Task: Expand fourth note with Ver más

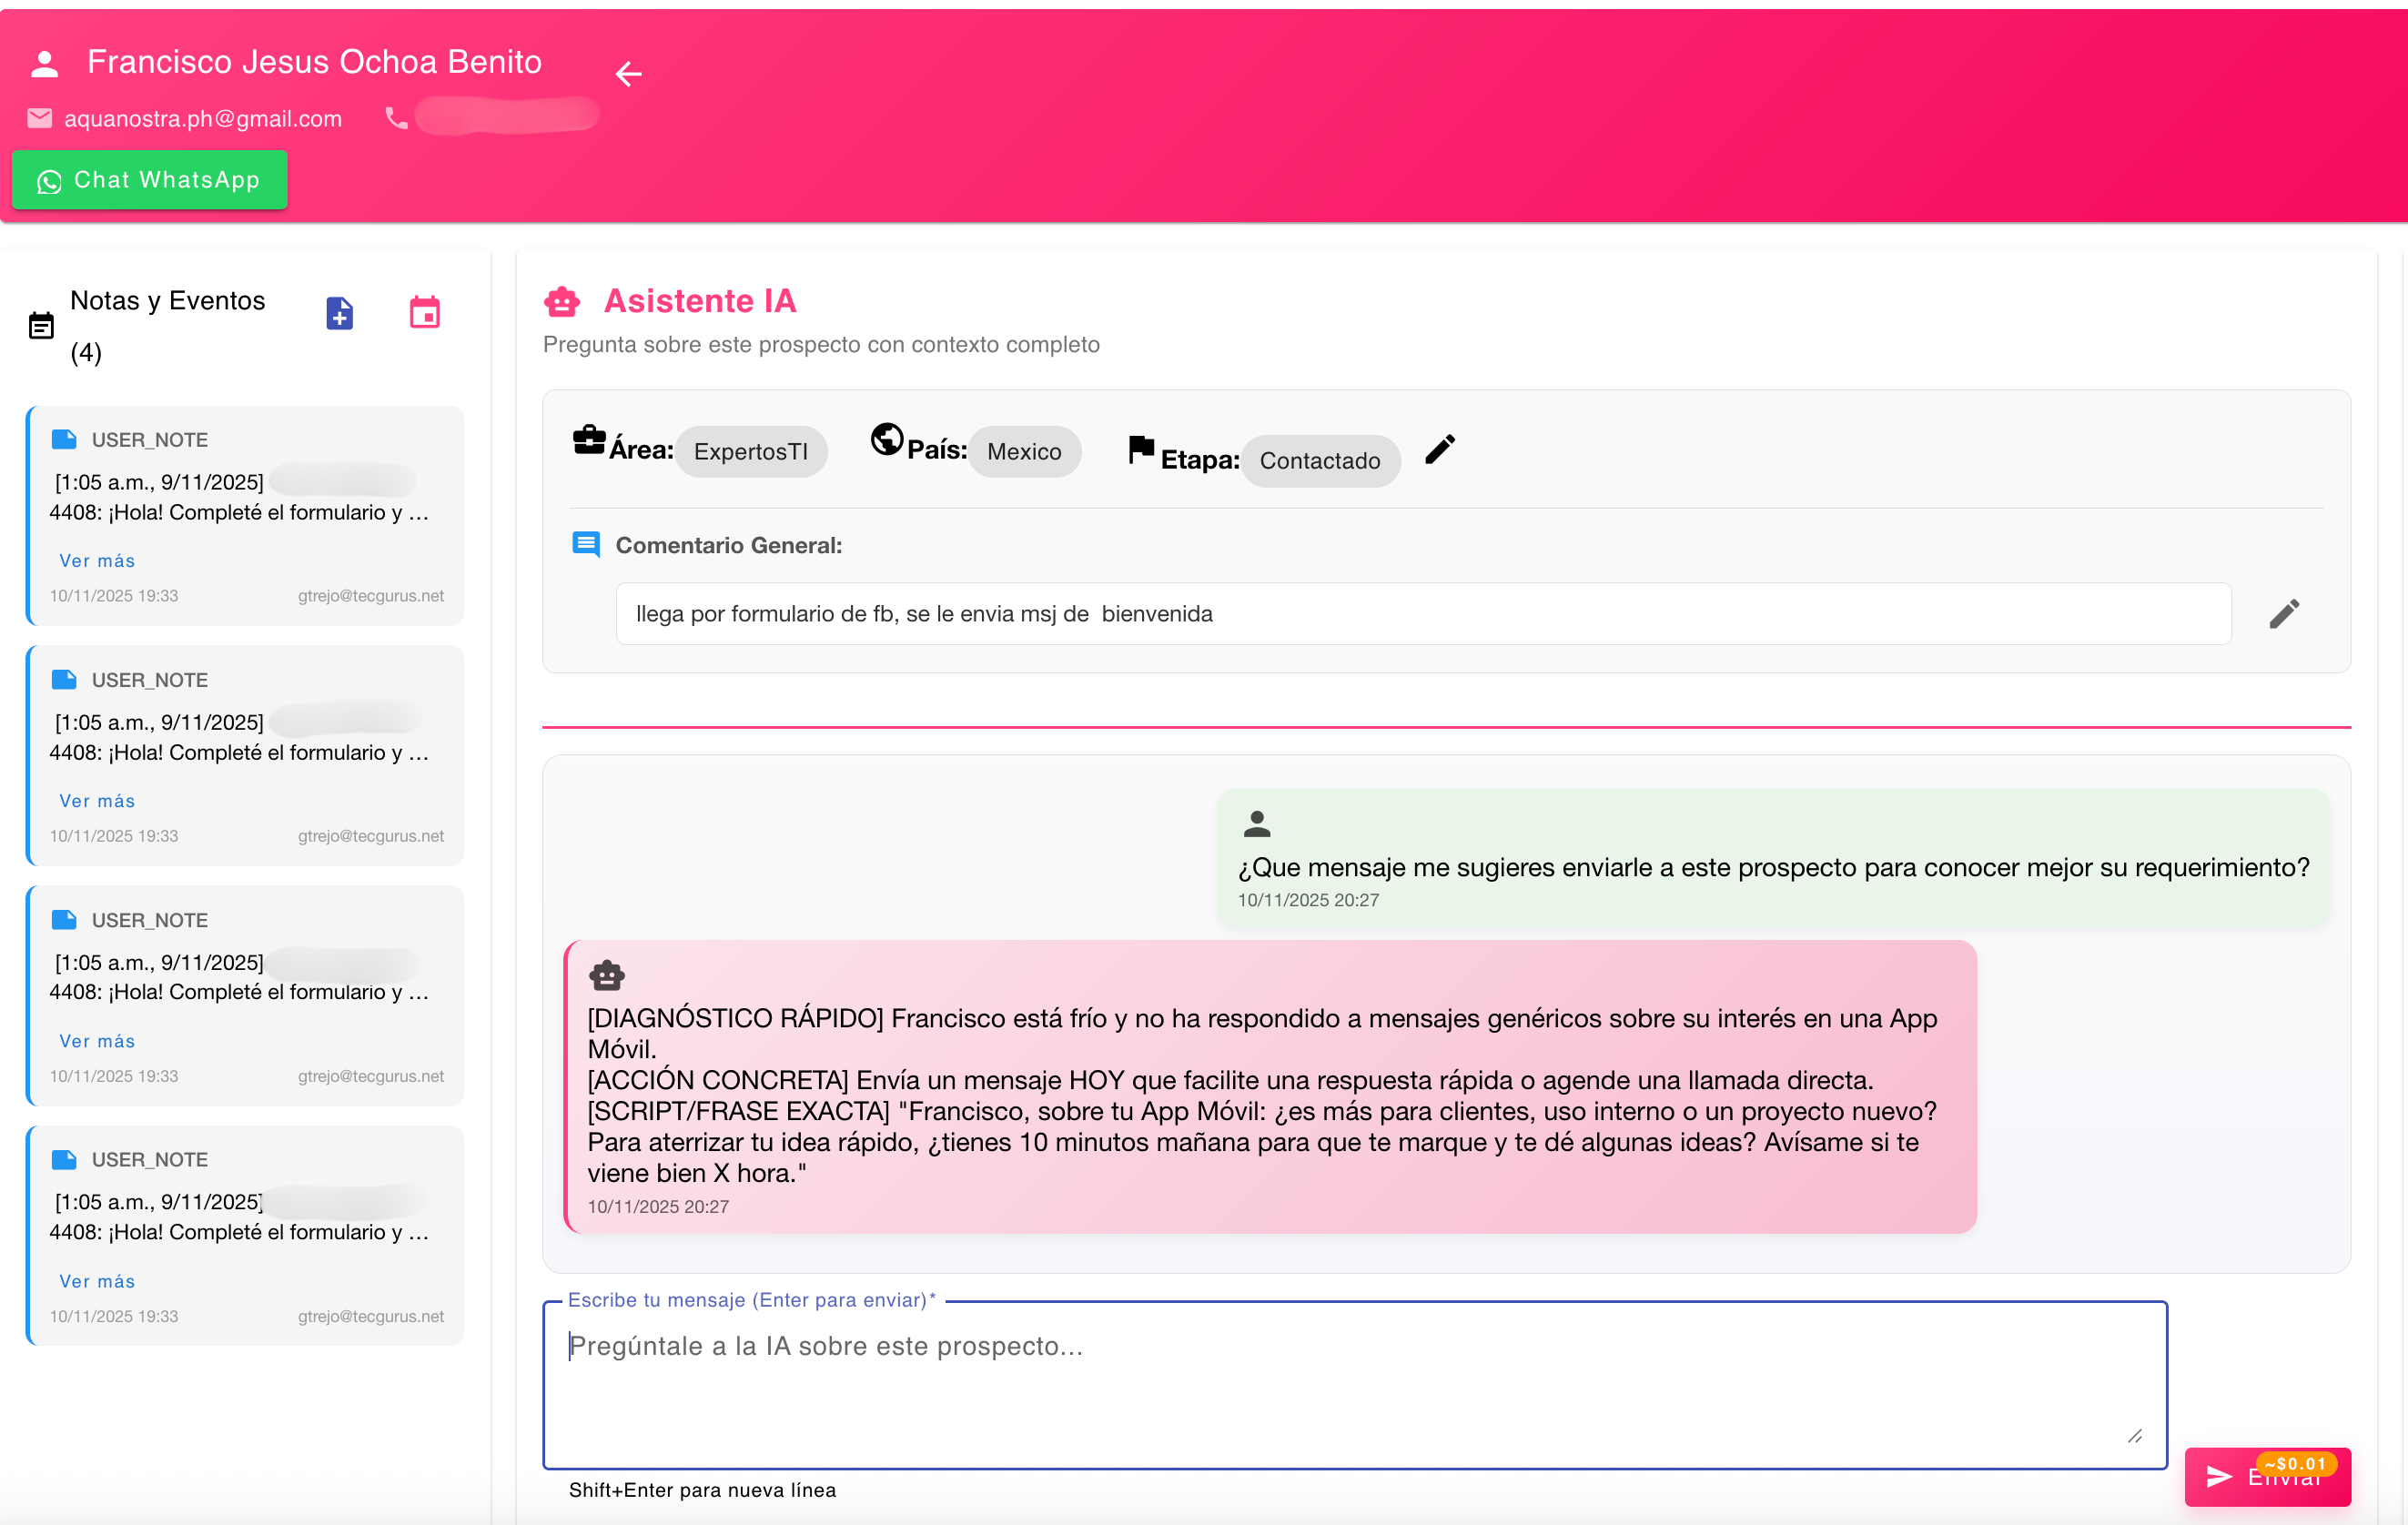Action: tap(97, 1280)
